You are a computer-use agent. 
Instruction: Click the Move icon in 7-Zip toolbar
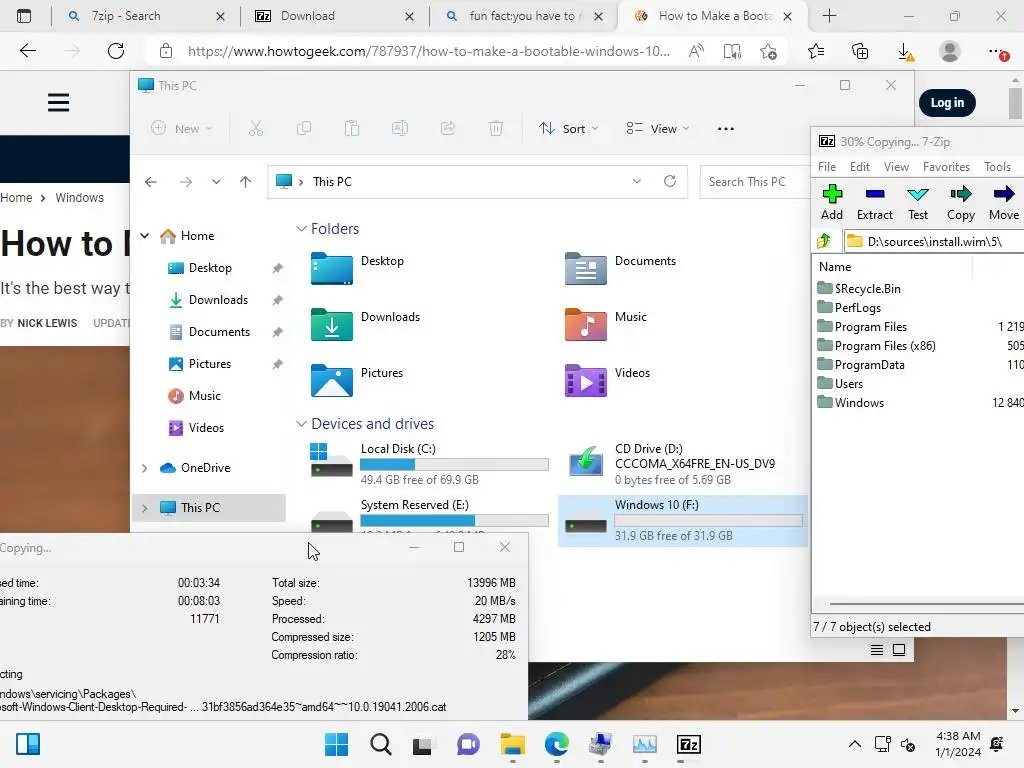1004,202
